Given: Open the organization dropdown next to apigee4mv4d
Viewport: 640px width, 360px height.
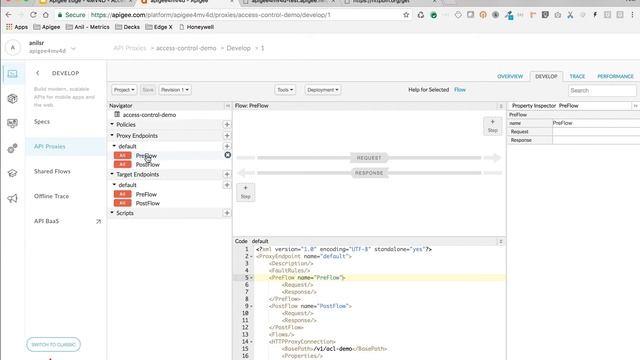Looking at the screenshot, I should click(x=73, y=50).
